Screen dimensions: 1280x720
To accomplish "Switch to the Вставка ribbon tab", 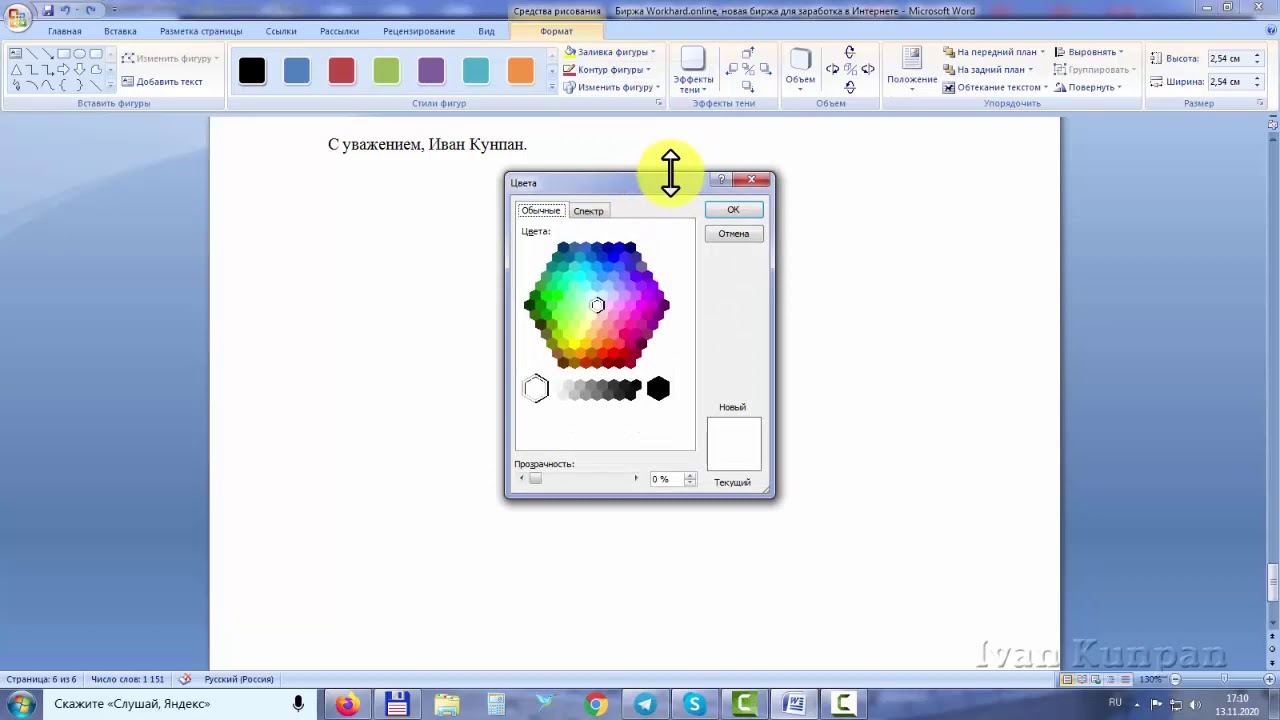I will coord(120,31).
